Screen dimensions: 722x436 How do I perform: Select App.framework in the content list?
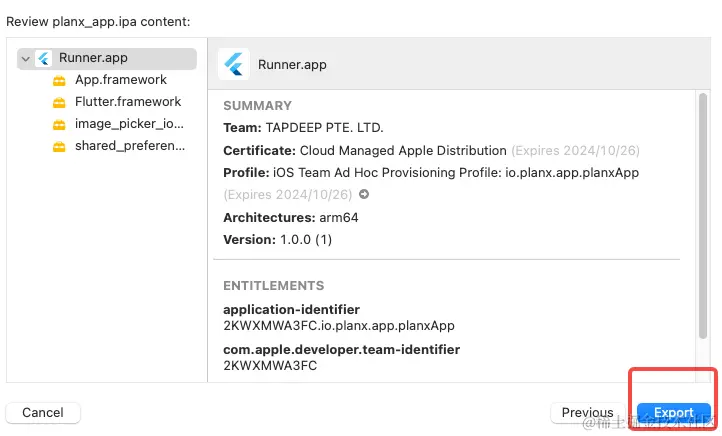point(120,80)
